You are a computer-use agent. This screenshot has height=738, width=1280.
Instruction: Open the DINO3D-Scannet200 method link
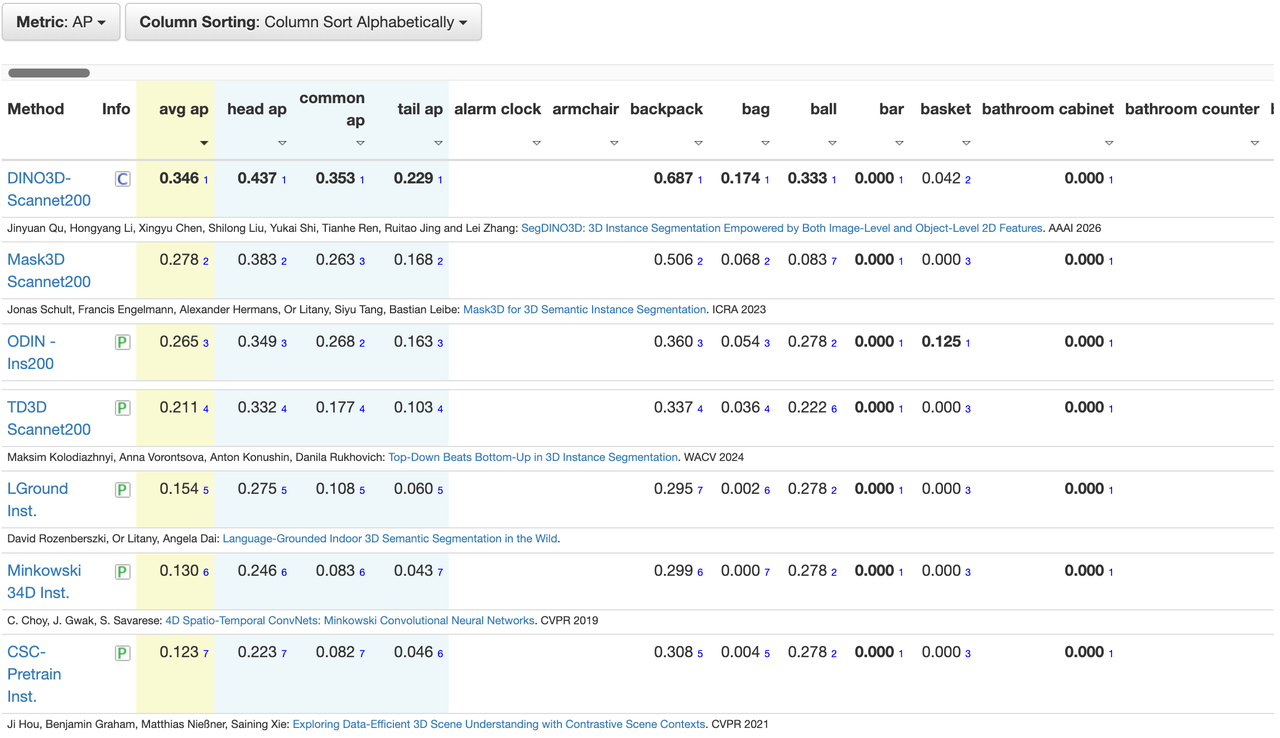[48, 189]
